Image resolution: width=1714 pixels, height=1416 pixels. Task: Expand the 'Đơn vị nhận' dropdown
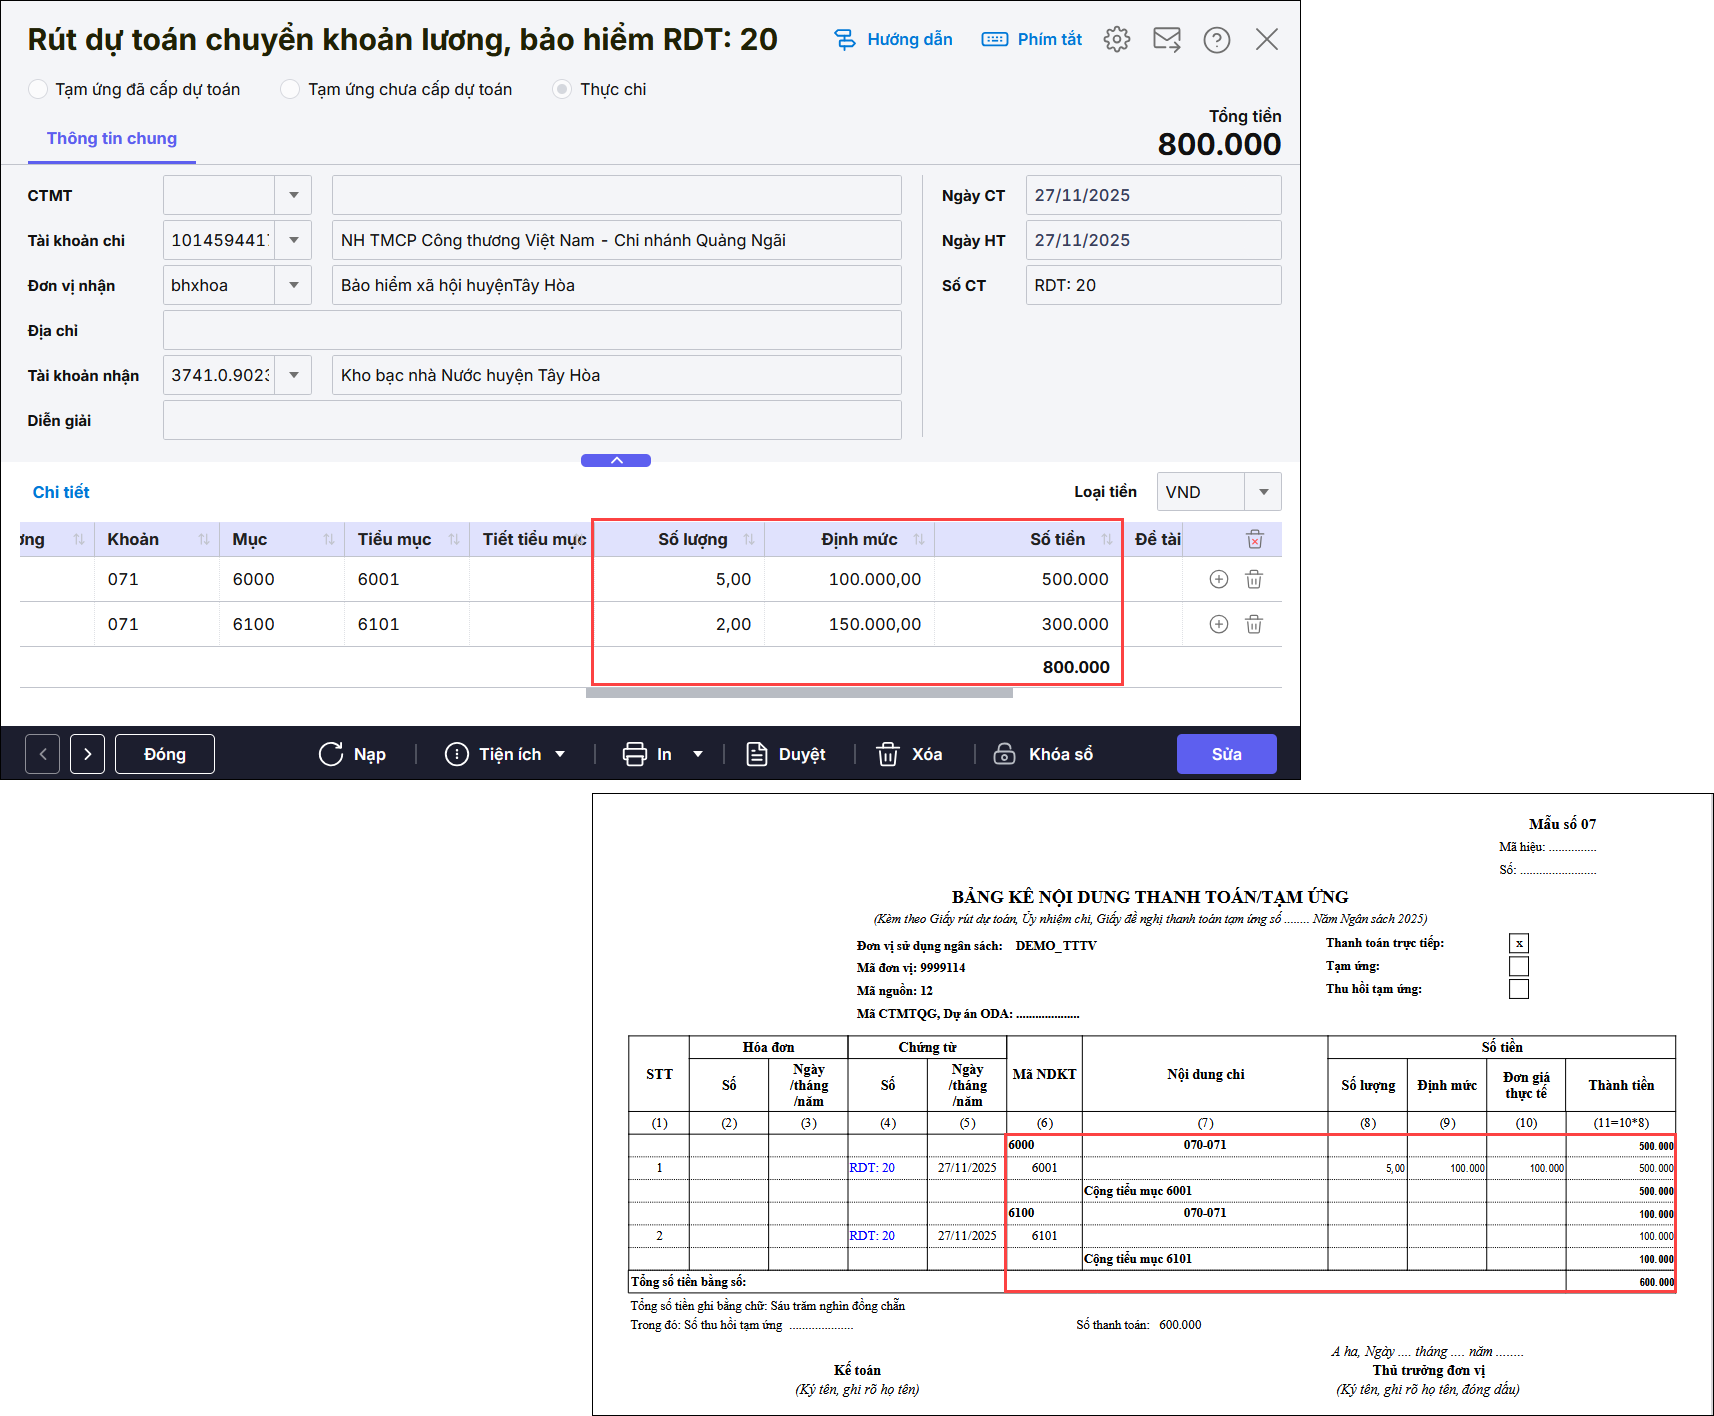pyautogui.click(x=293, y=285)
